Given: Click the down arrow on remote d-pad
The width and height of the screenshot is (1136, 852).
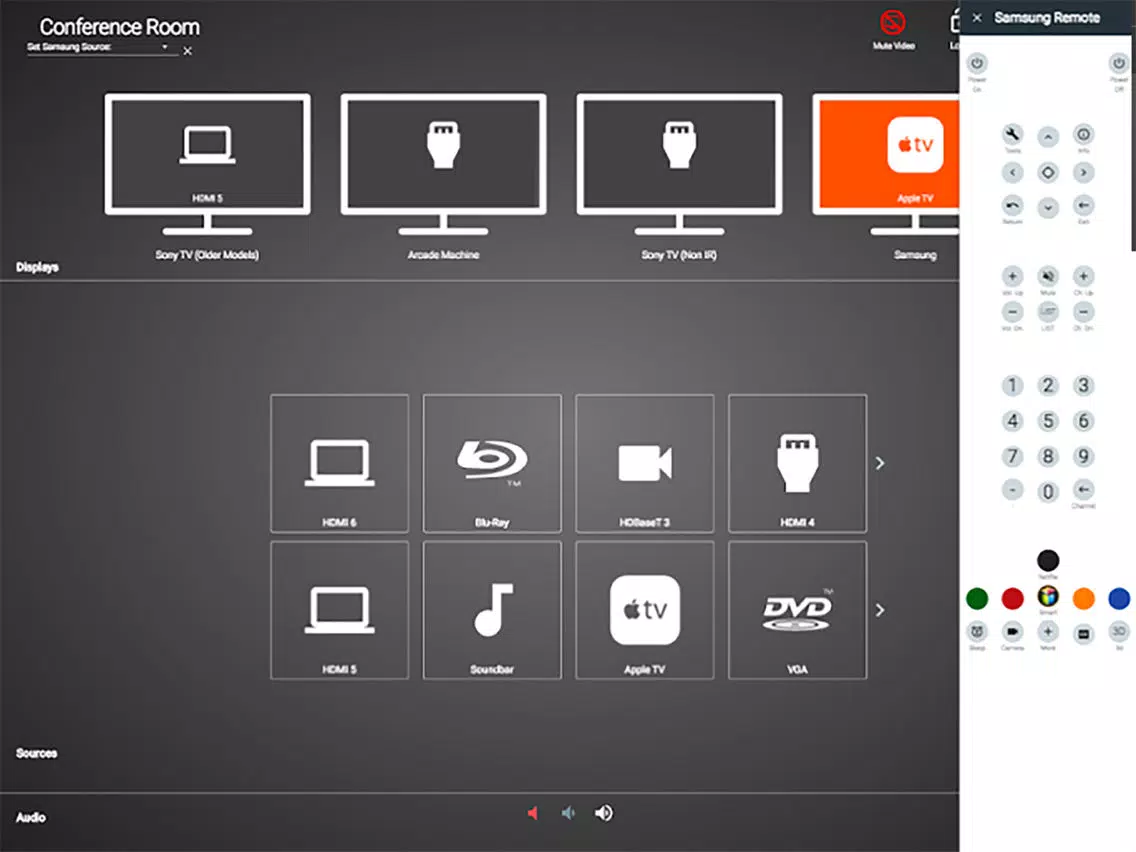Looking at the screenshot, I should tap(1048, 208).
